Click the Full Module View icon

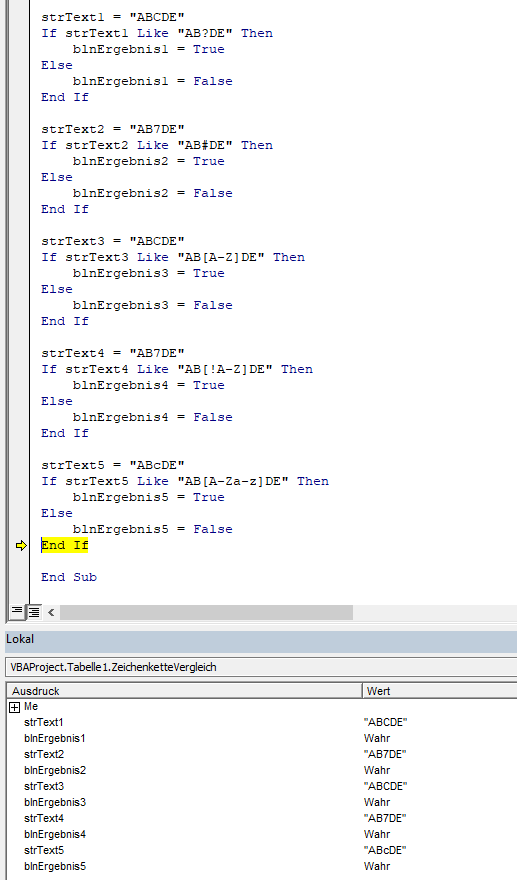[x=34, y=612]
